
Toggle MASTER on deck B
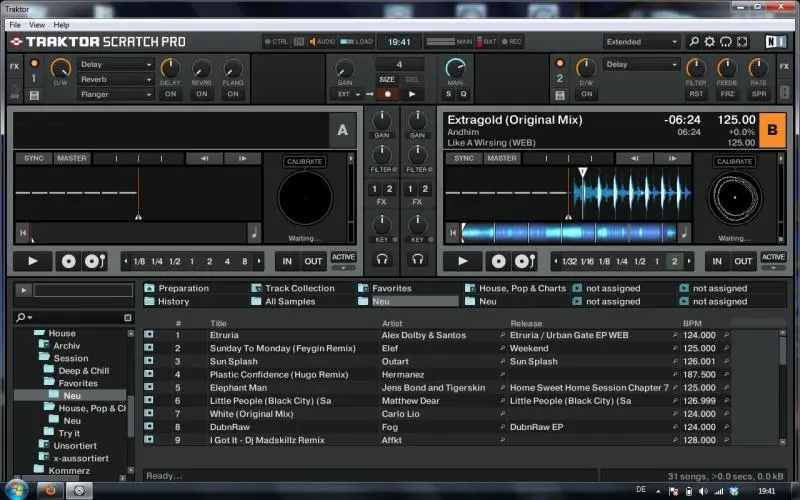coord(501,158)
